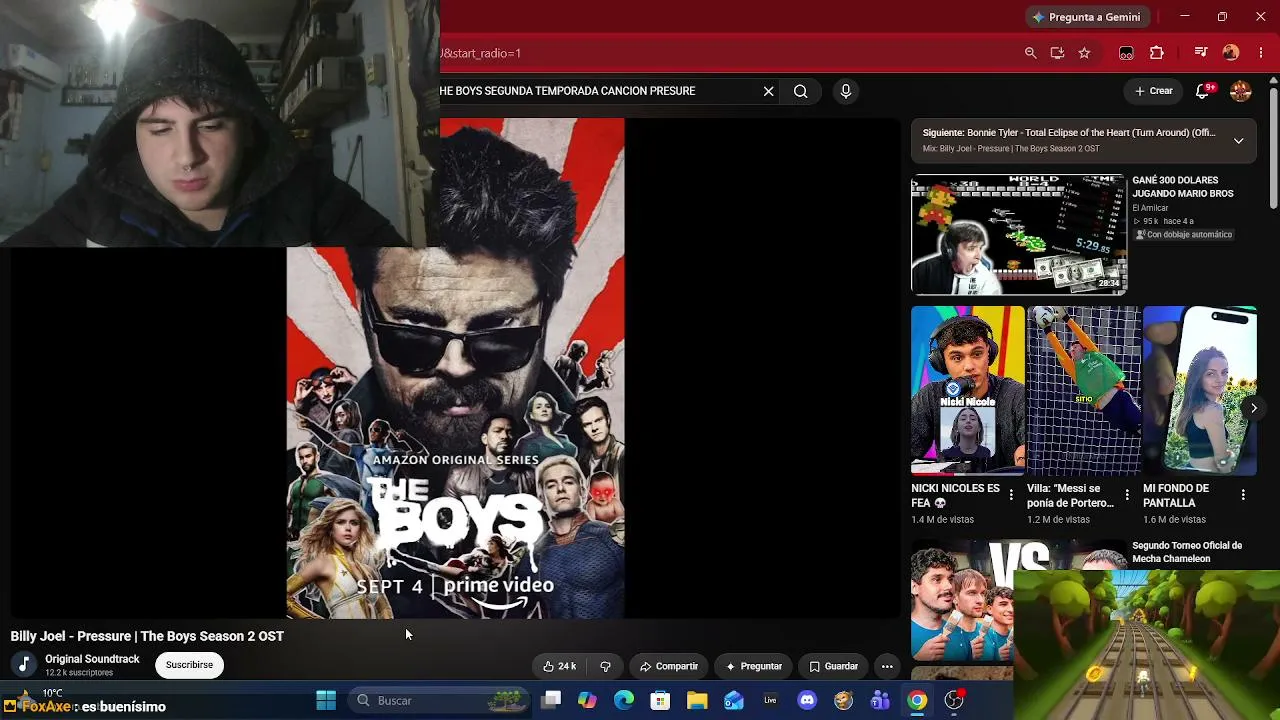This screenshot has height=720, width=1280.
Task: Run search with the magnifier button
Action: (801, 91)
